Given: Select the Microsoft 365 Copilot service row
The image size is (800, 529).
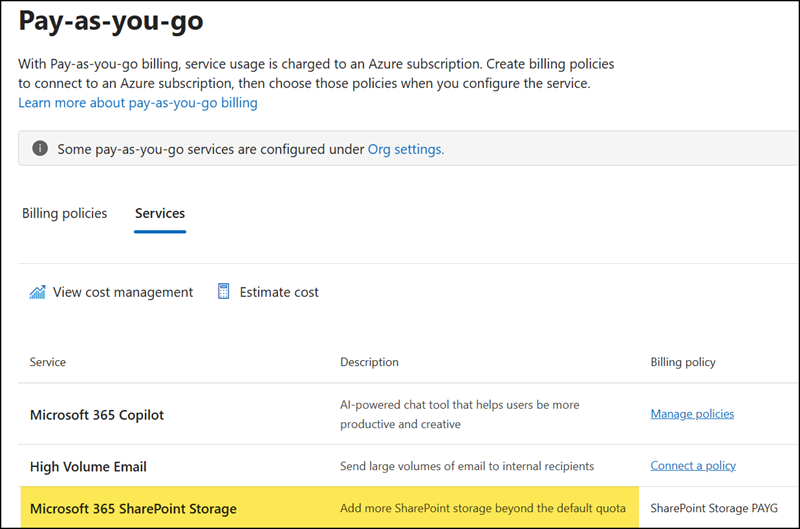Looking at the screenshot, I should click(408, 414).
